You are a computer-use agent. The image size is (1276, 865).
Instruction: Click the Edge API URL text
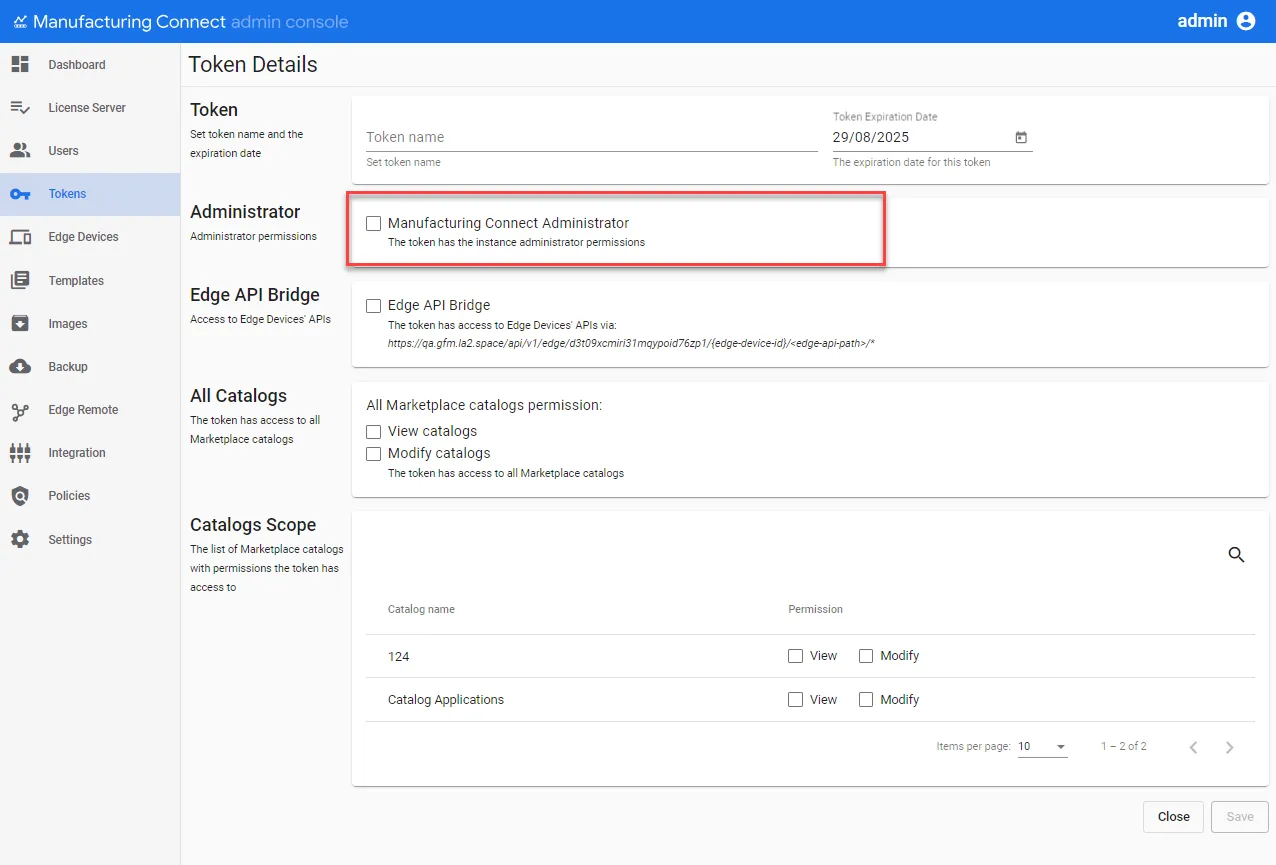632,343
